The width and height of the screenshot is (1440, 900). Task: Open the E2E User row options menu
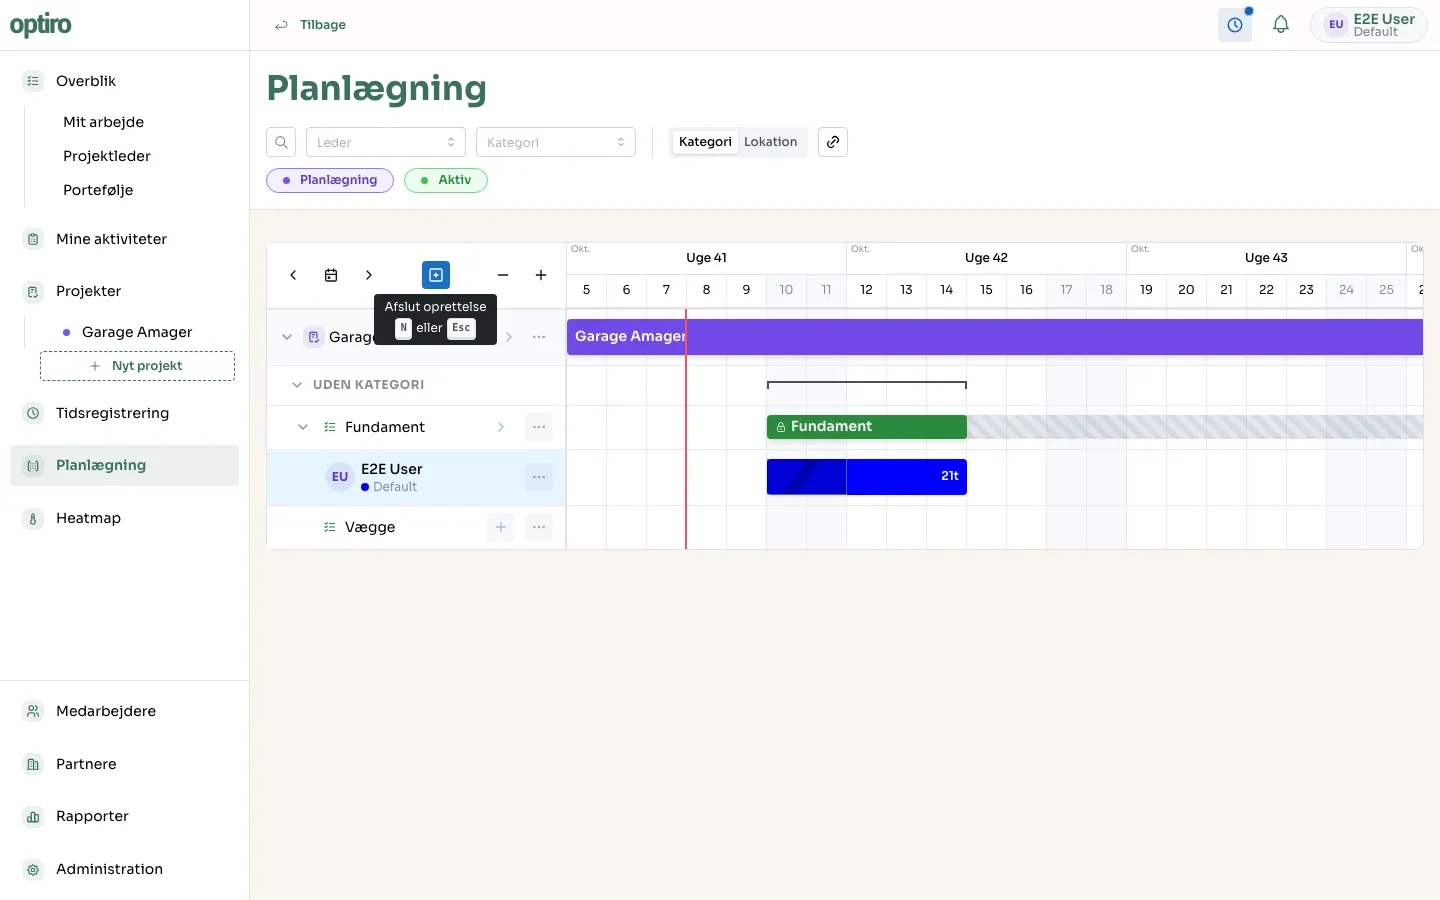click(539, 477)
